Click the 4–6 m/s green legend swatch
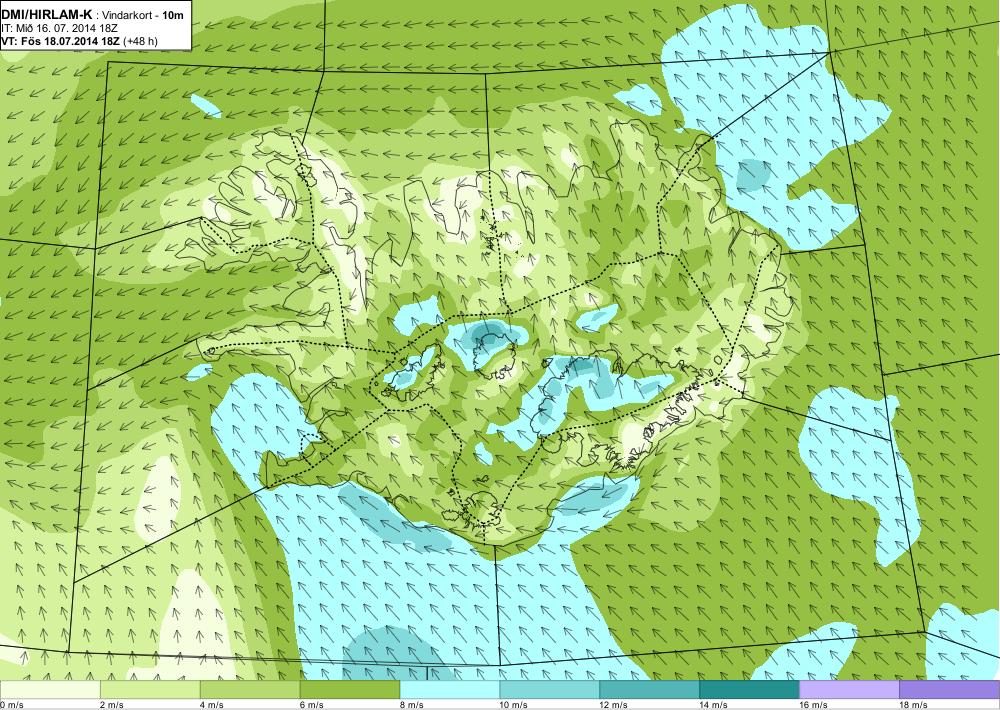Image resolution: width=1000 pixels, height=710 pixels. 250,690
